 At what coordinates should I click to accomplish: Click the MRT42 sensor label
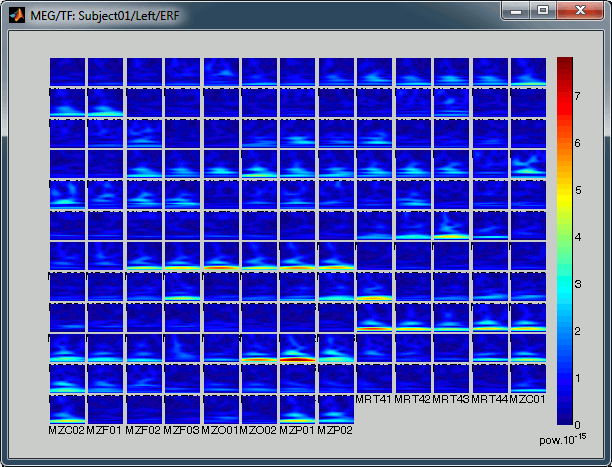pos(413,400)
